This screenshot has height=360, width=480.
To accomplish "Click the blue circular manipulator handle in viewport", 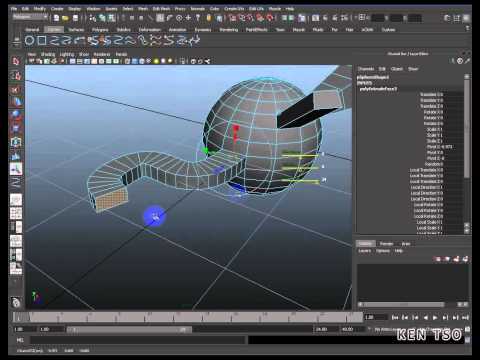I will point(155,216).
